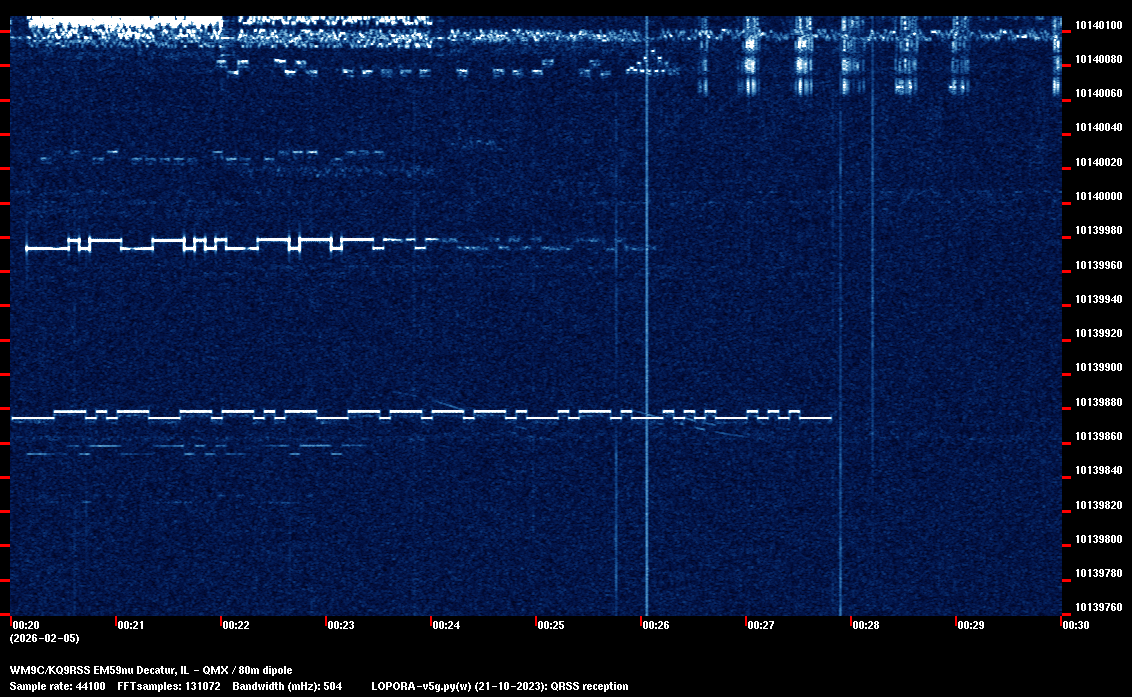
Task: Click the 00:30 time axis label
Action: (1076, 625)
